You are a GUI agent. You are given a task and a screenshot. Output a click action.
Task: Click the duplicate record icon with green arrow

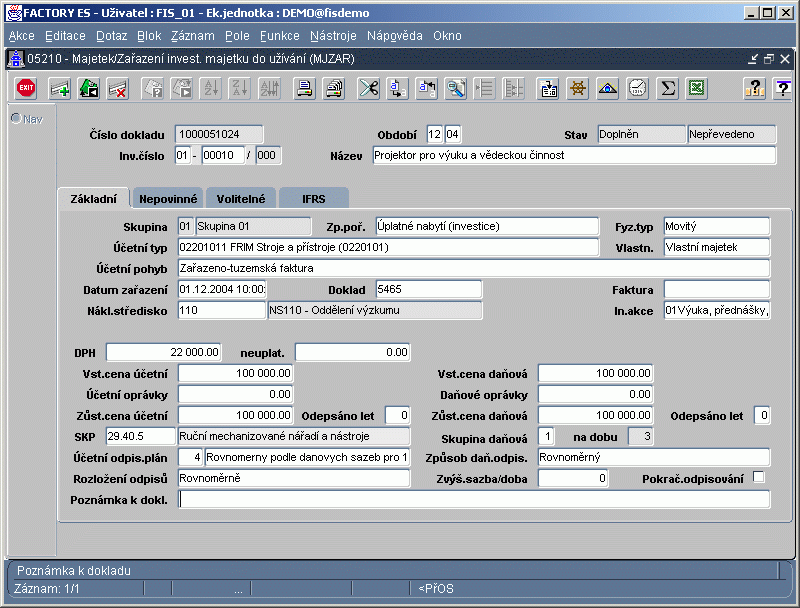click(89, 88)
